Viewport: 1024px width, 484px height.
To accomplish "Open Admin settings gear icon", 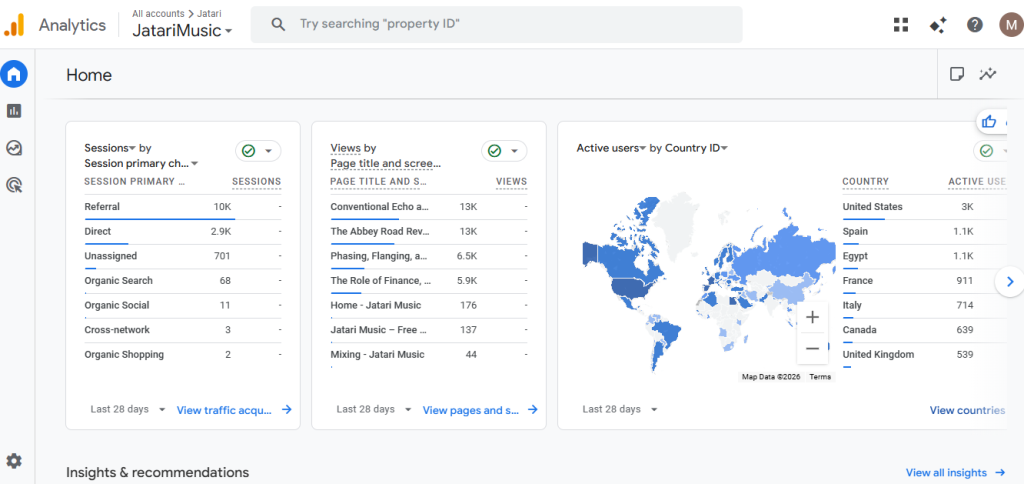I will 14,461.
